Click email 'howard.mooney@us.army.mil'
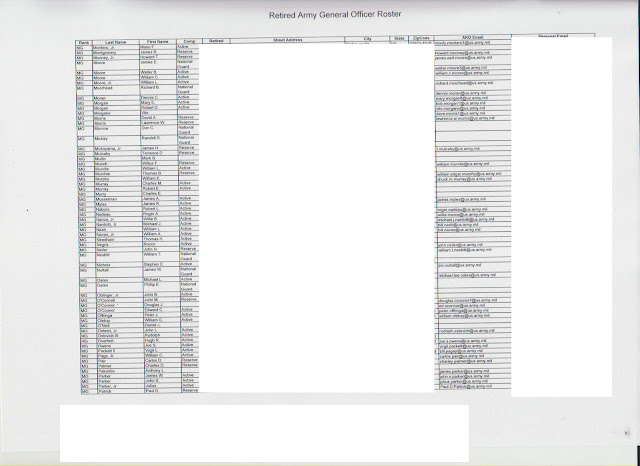This screenshot has width=640, height=466. coord(462,53)
